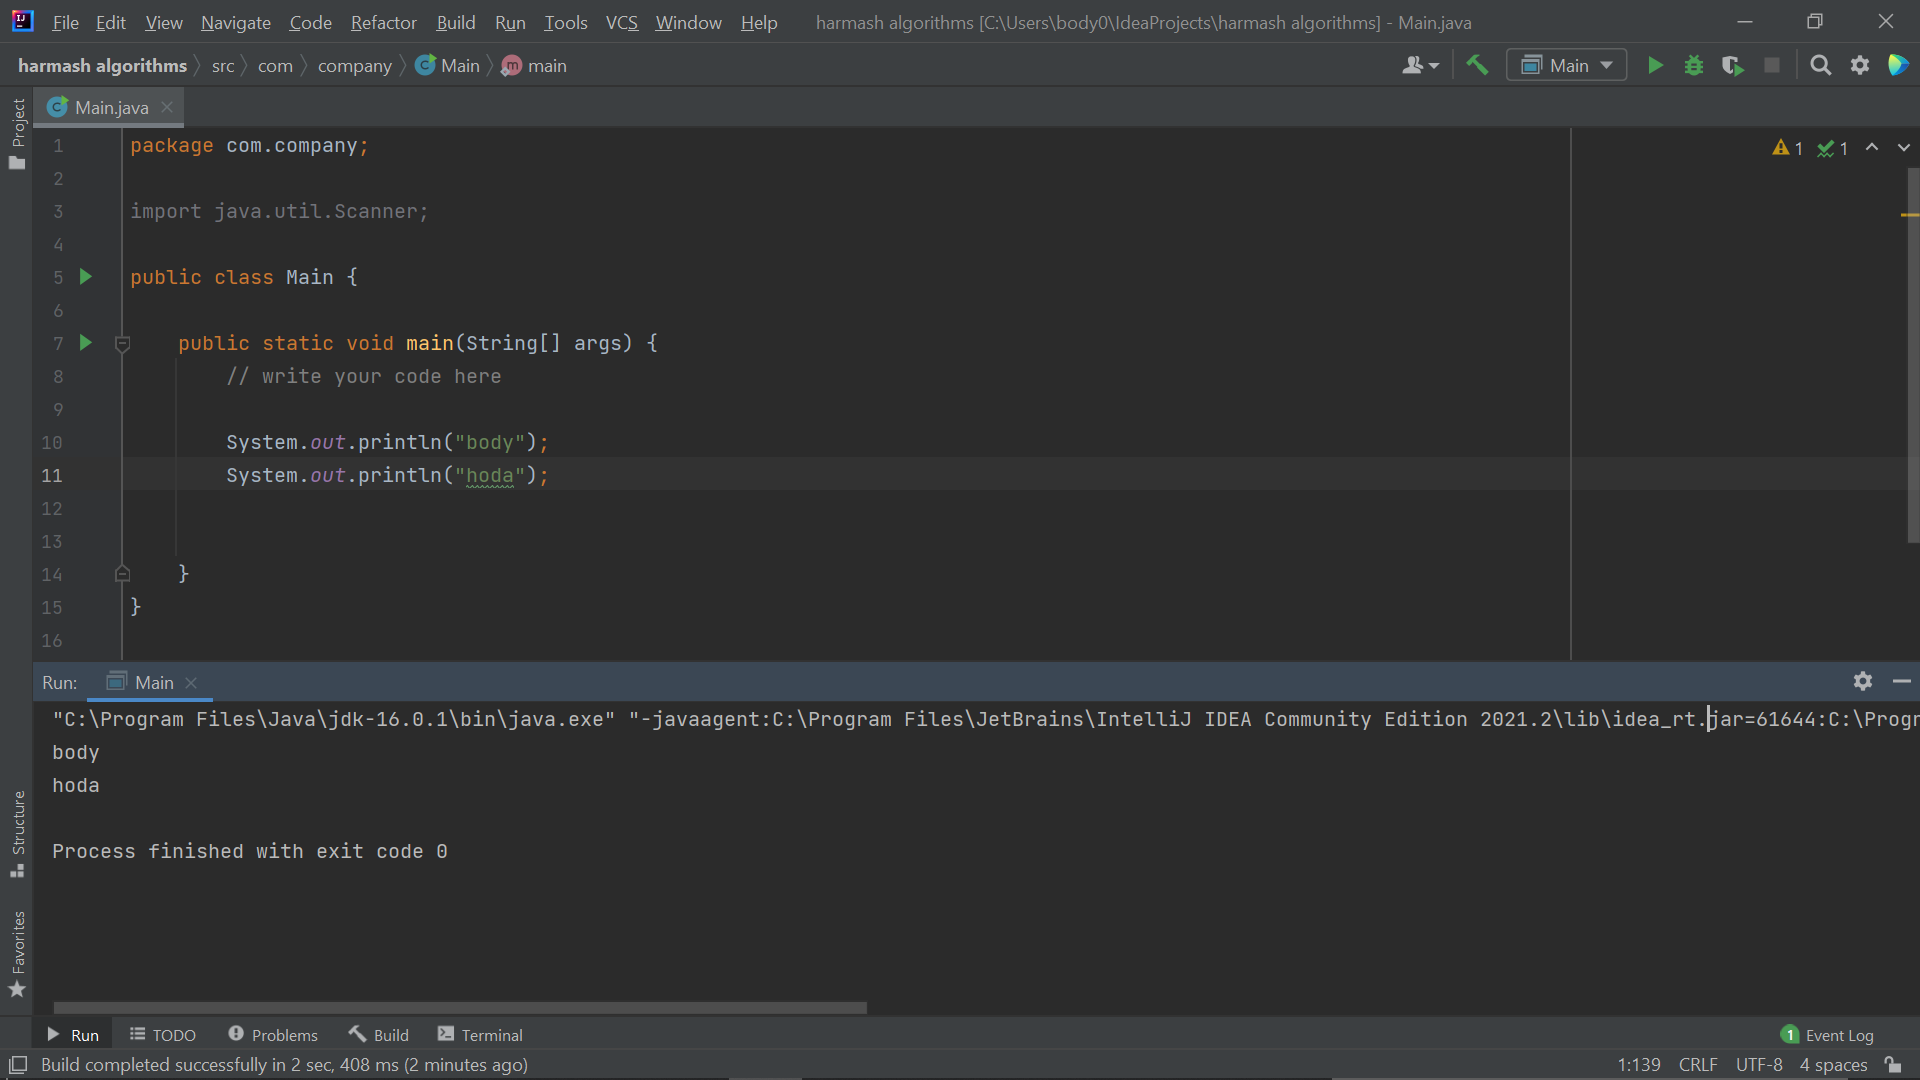Open the Event Log
The width and height of the screenshot is (1920, 1080).
1828,1035
